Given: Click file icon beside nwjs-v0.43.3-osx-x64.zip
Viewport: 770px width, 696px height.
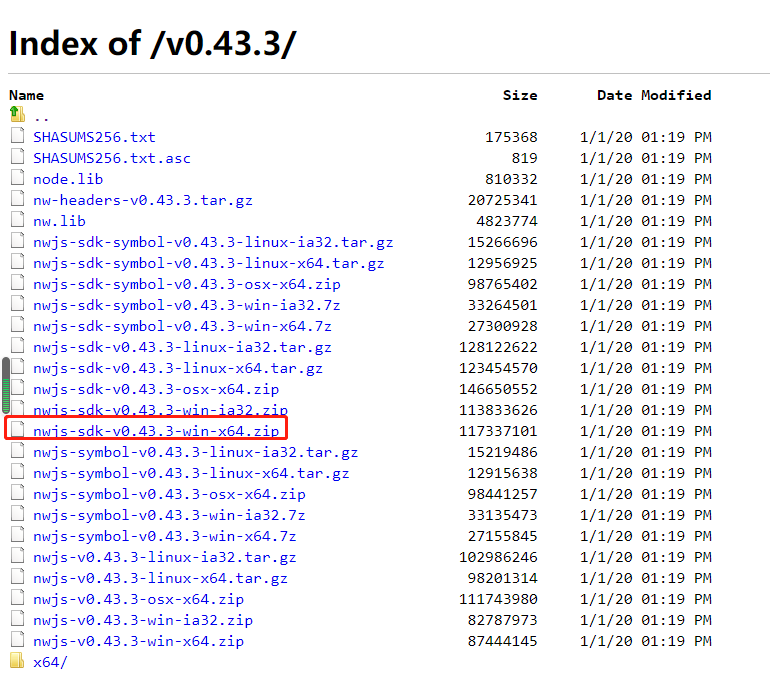Looking at the screenshot, I should tap(18, 597).
